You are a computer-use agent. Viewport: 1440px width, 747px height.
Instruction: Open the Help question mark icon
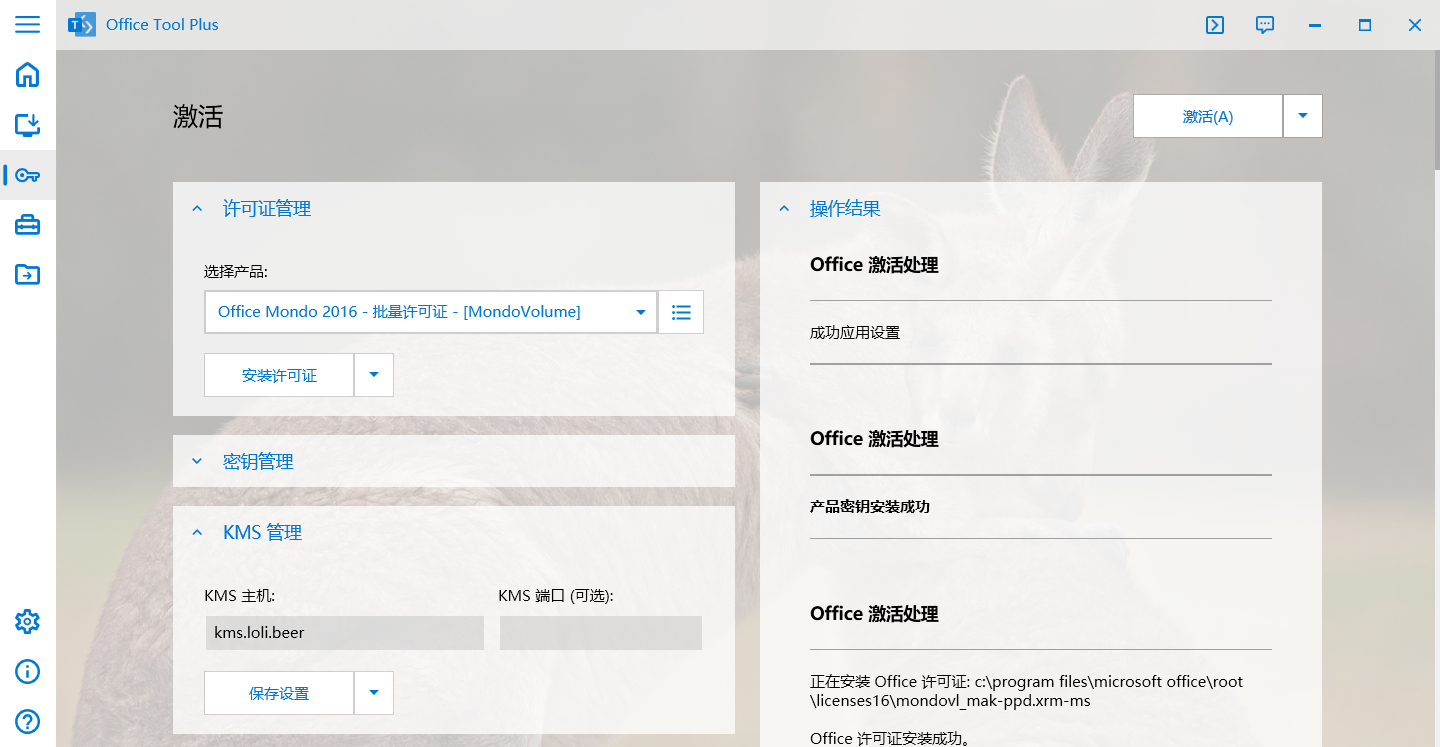[x=27, y=721]
